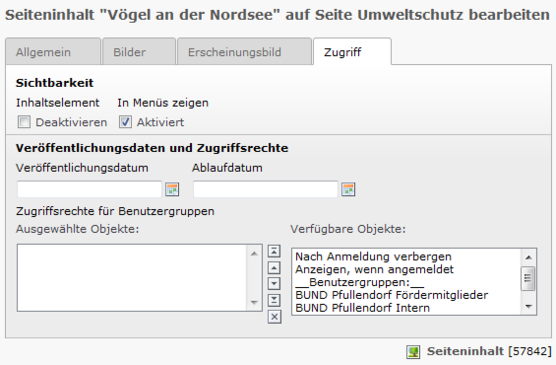Move selected item to top icon
This screenshot has width=556, height=365.
[x=274, y=251]
